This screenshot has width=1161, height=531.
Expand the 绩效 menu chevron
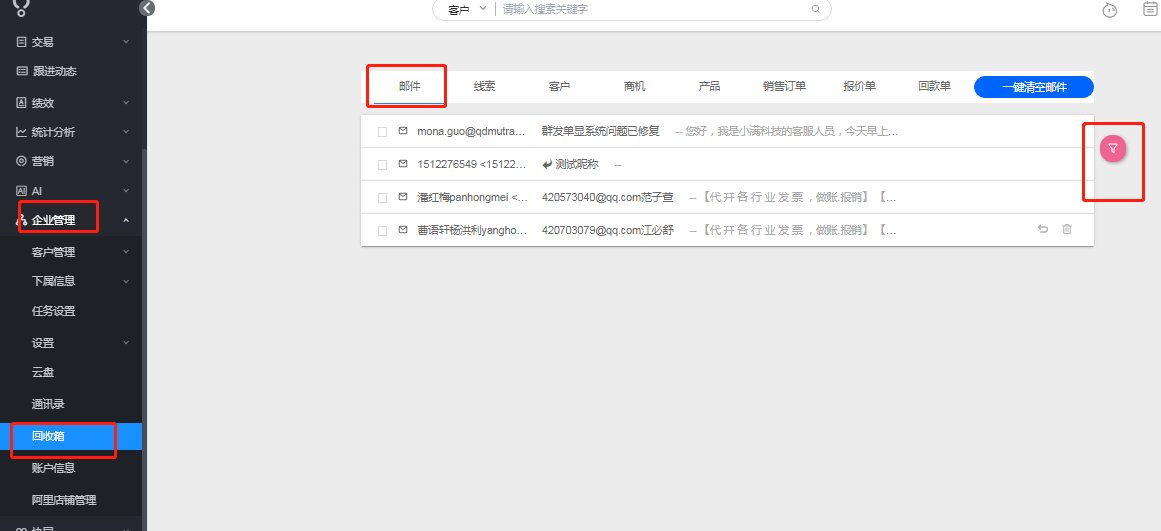126,102
